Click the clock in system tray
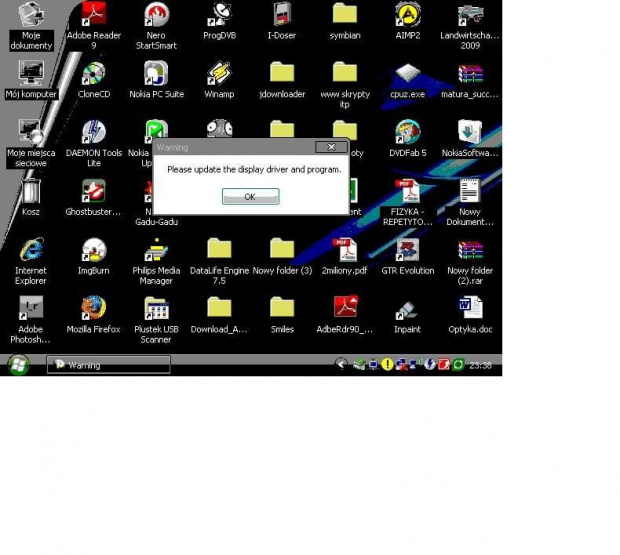620x555 pixels. [x=480, y=365]
